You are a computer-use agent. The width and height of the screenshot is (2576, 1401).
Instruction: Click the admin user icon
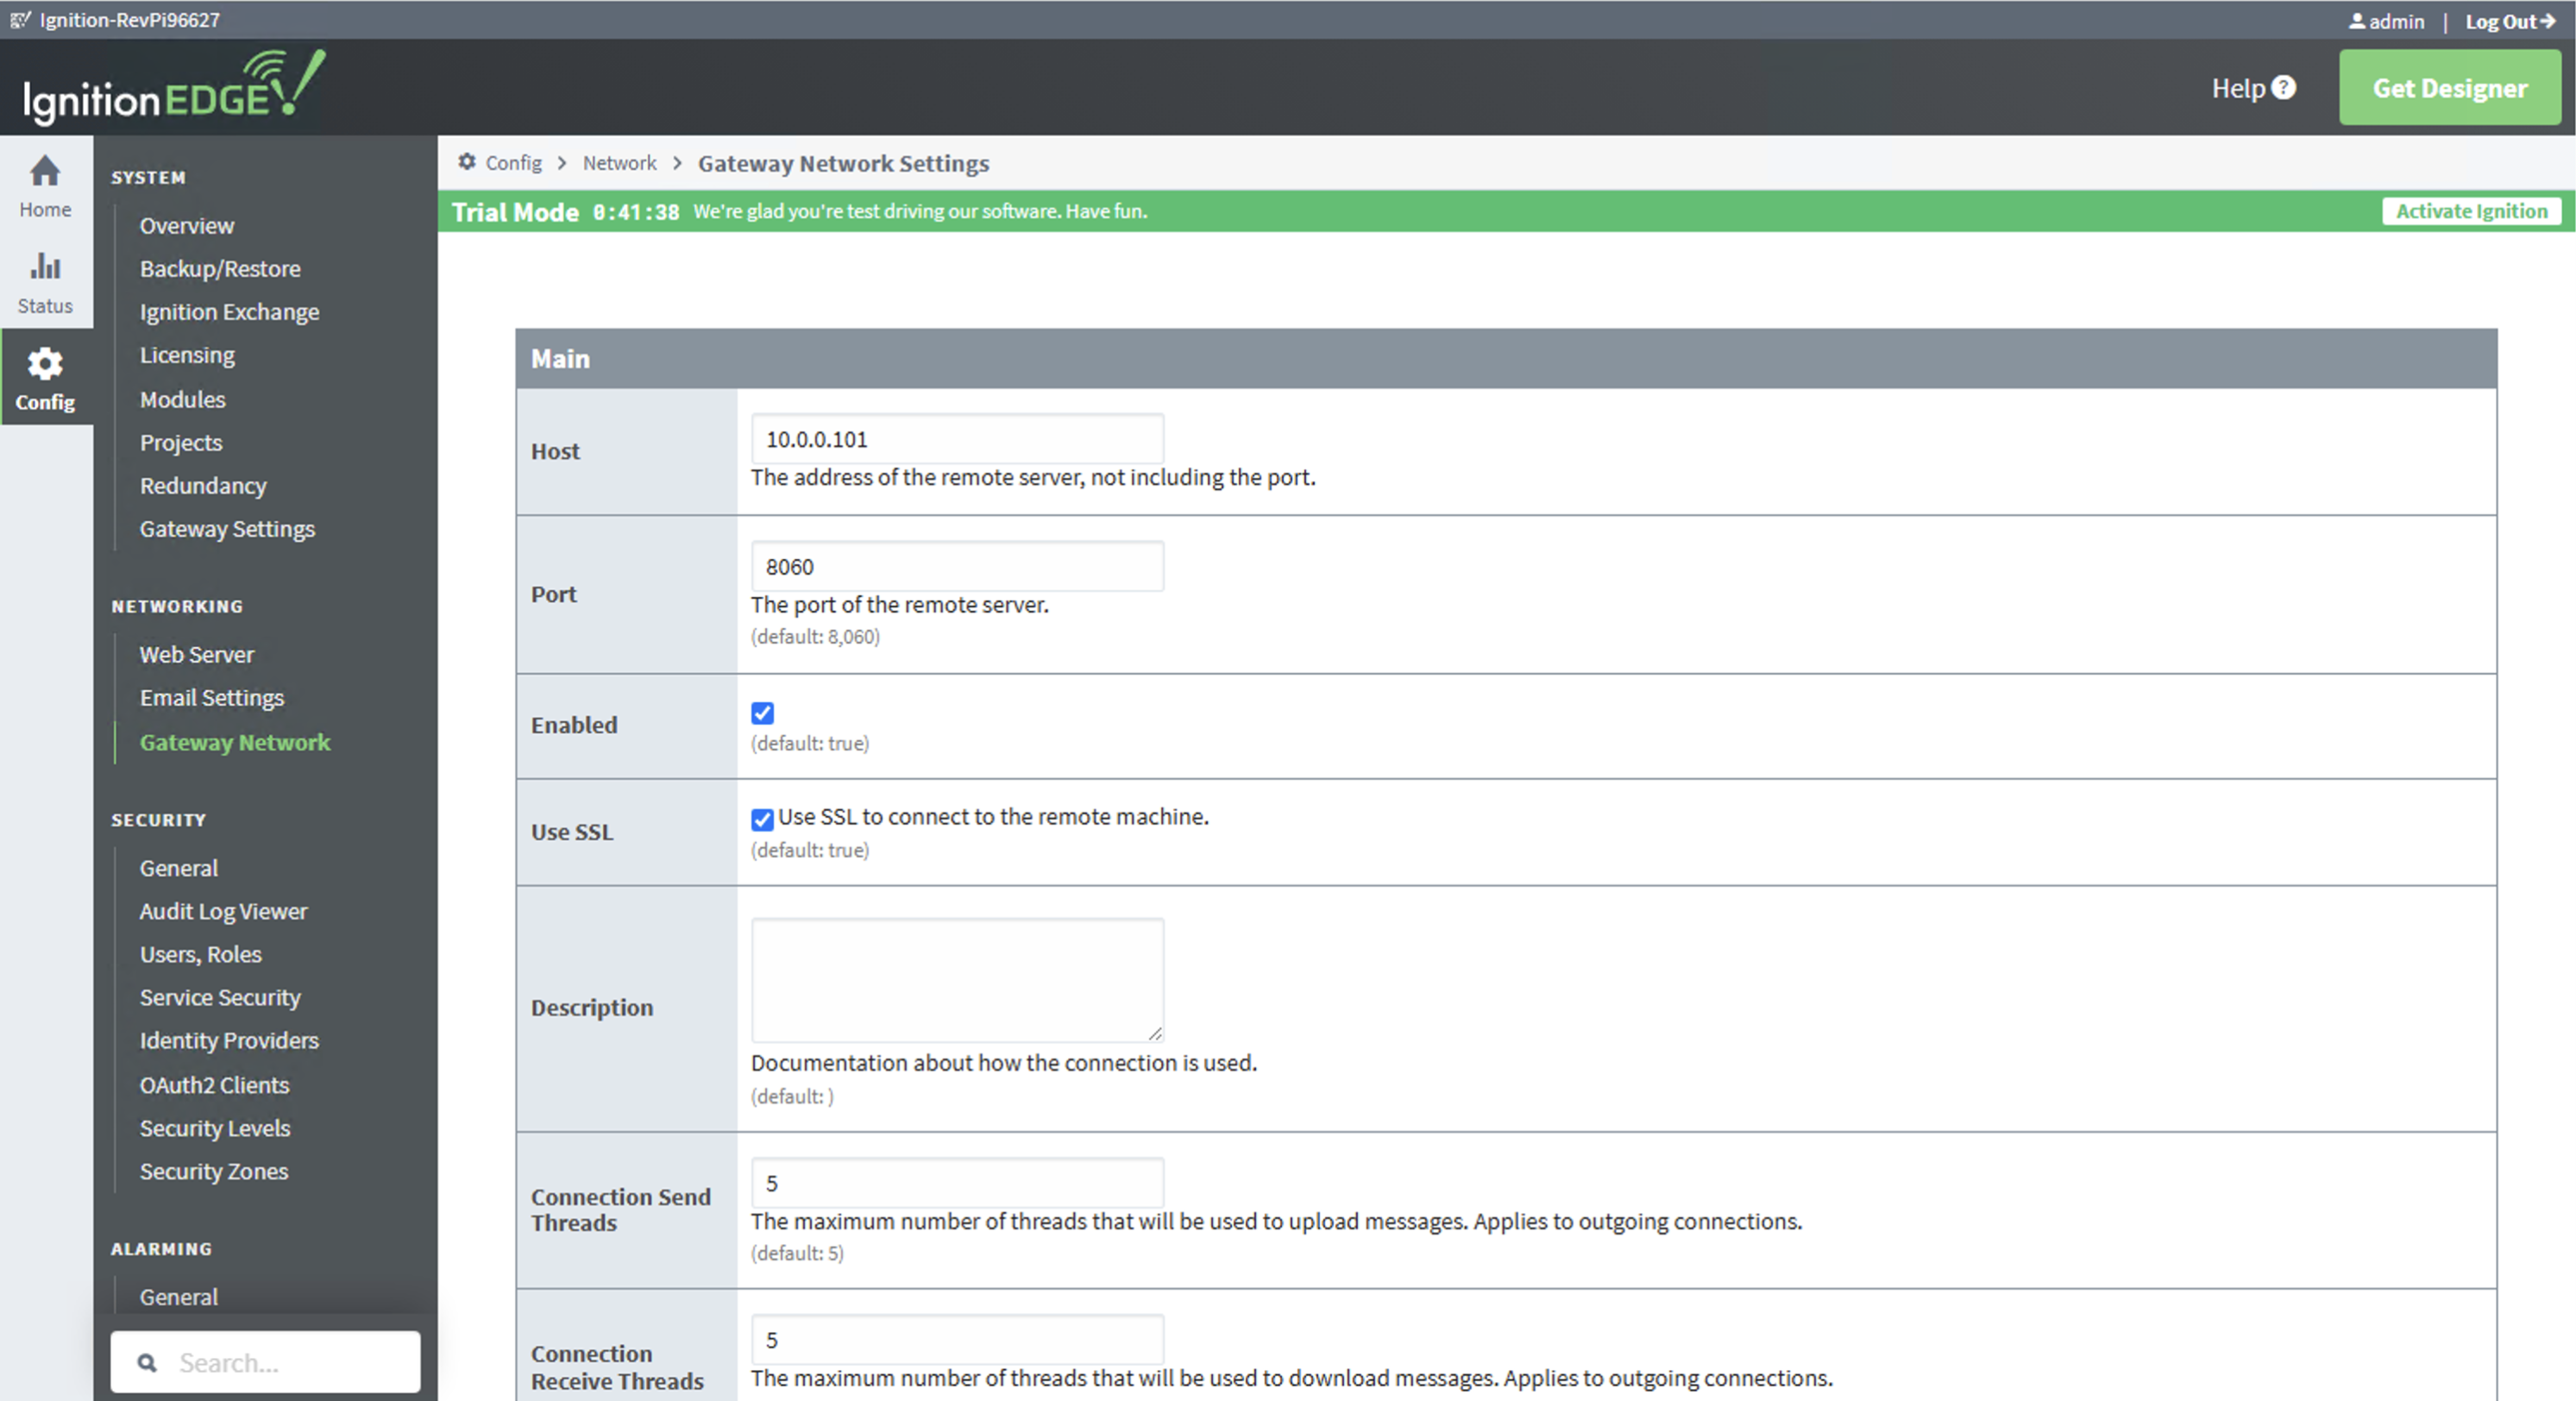(x=2357, y=21)
